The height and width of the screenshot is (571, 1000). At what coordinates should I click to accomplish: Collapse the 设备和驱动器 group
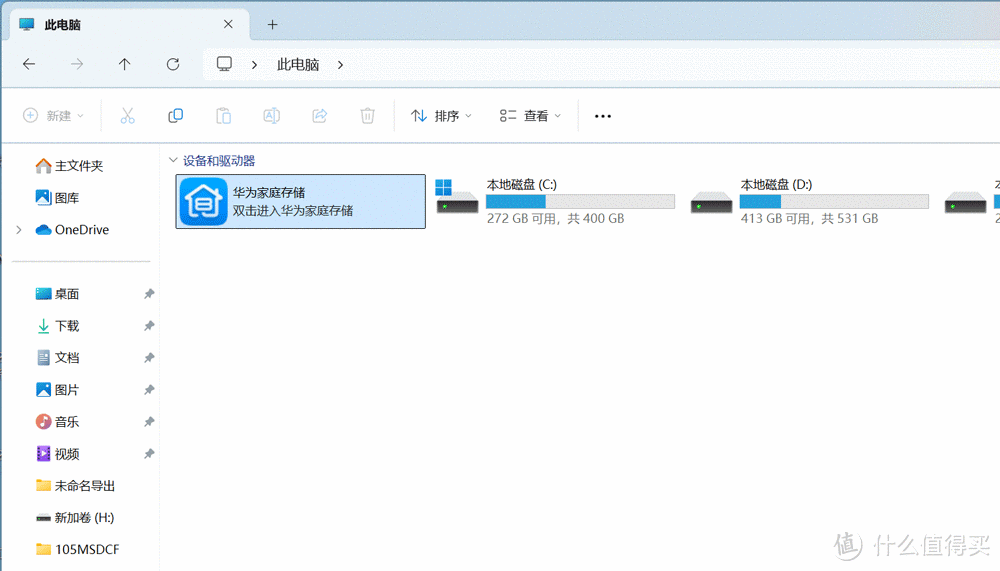coord(173,160)
